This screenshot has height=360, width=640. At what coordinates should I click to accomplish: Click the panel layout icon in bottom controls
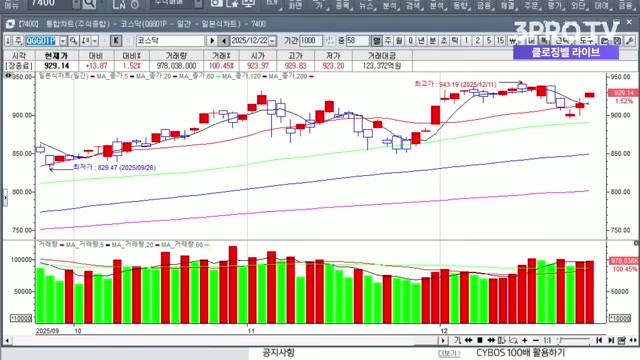502,340
